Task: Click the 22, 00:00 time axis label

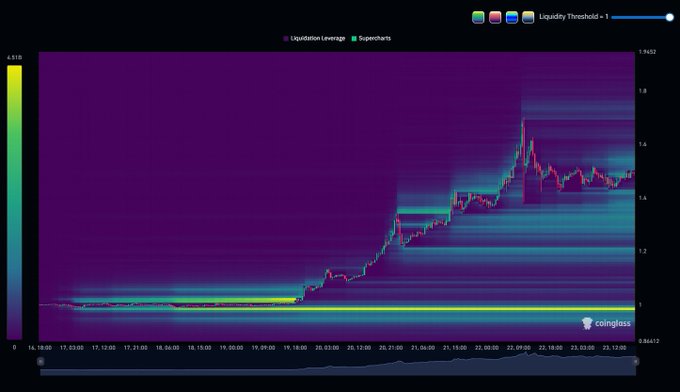Action: tap(487, 348)
